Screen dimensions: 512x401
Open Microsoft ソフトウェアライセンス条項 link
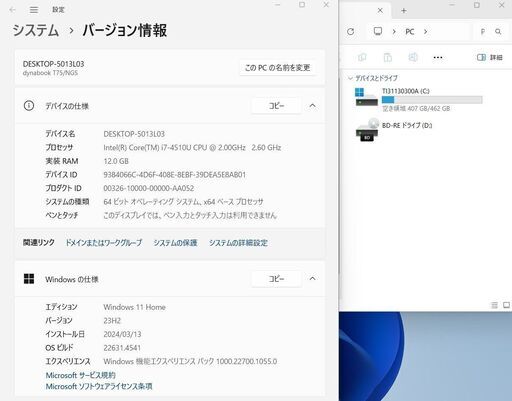point(99,386)
